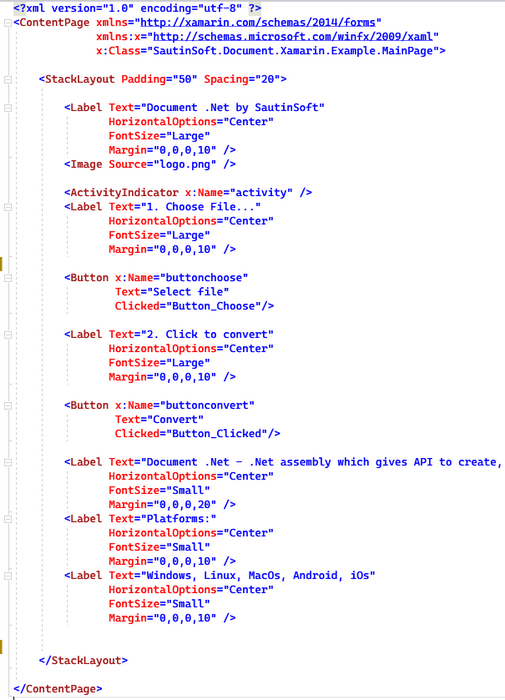Collapse the StackLayout element

(x=8, y=79)
